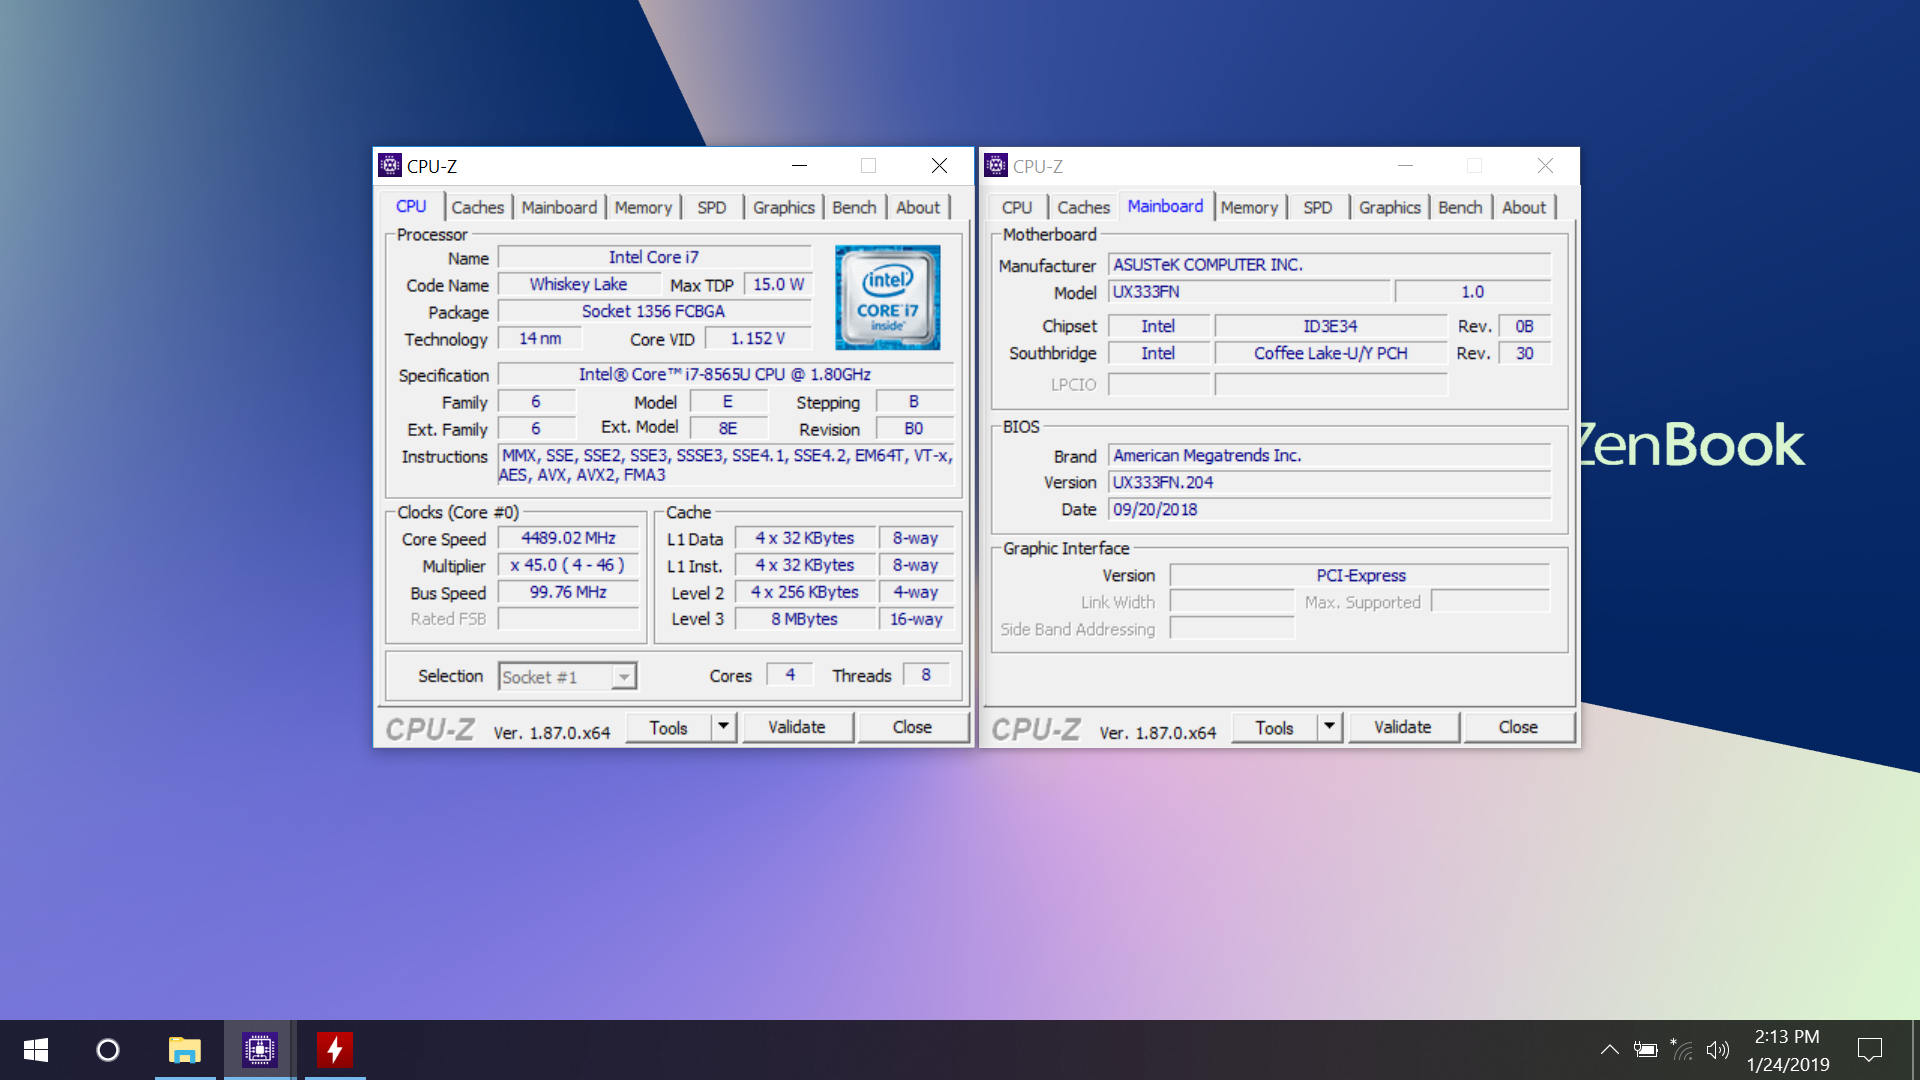The width and height of the screenshot is (1920, 1080).
Task: Click the left CPU-Z window title icon
Action: click(391, 166)
